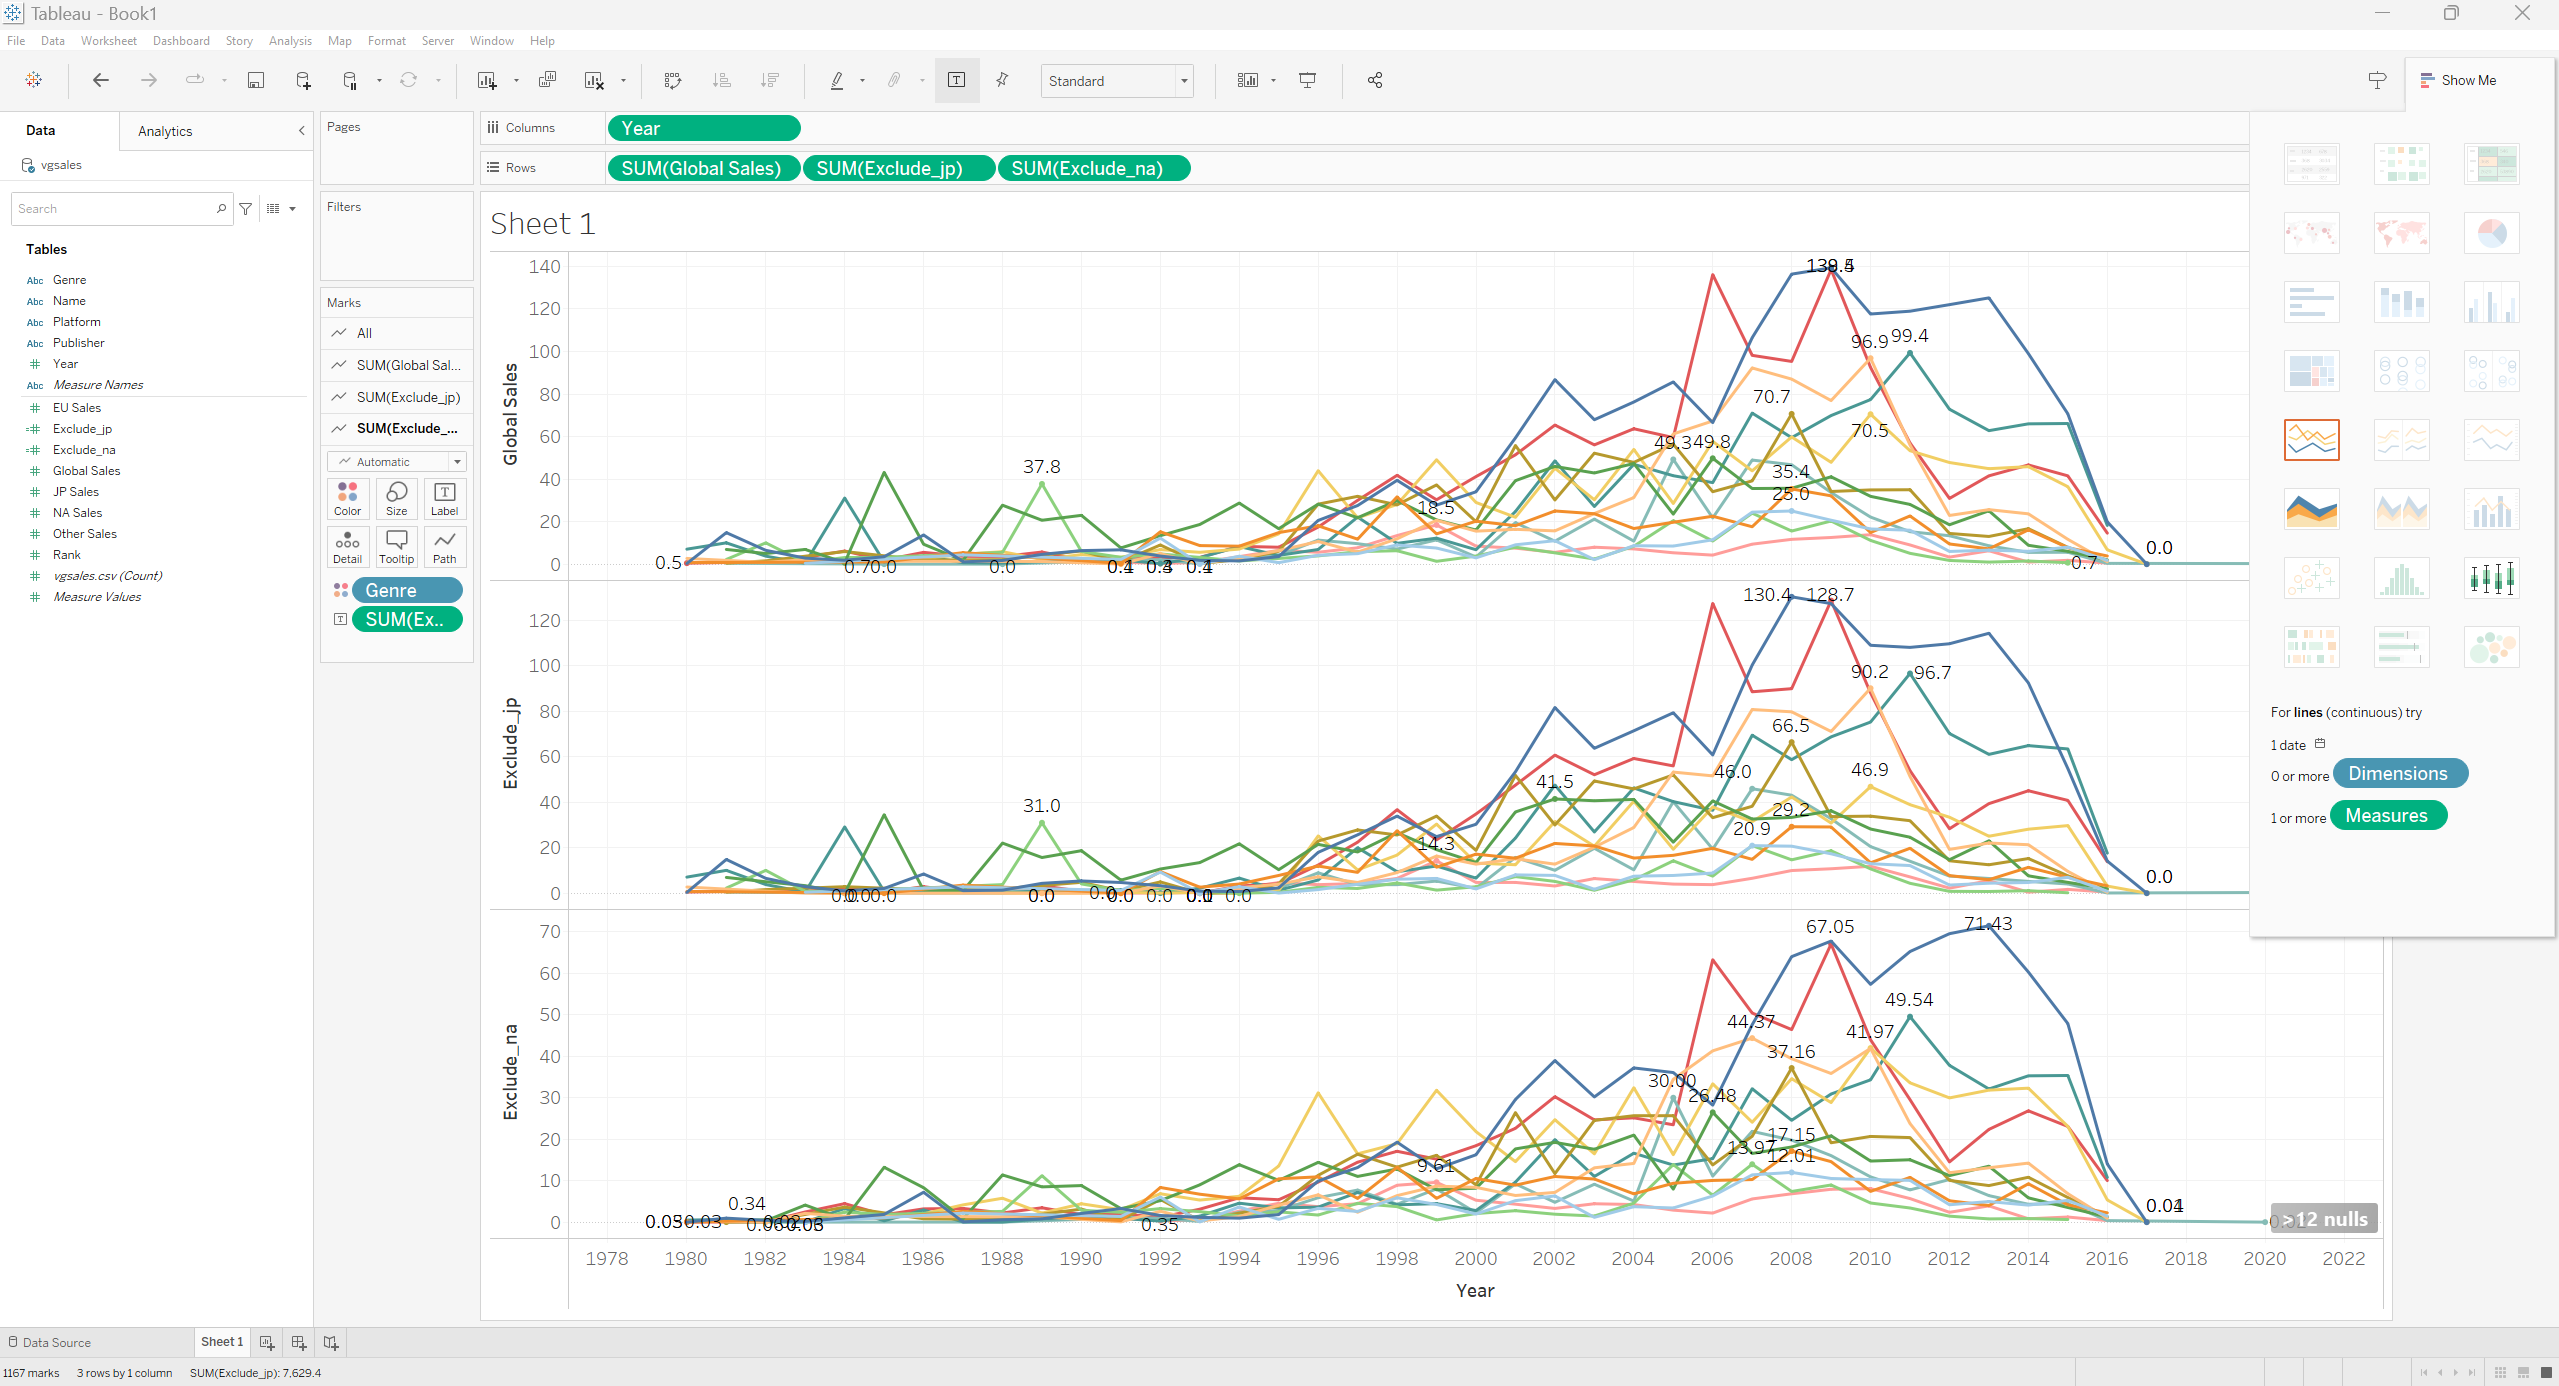The width and height of the screenshot is (2559, 1386).
Task: Open the Automatic mark type dropdown
Action: (397, 461)
